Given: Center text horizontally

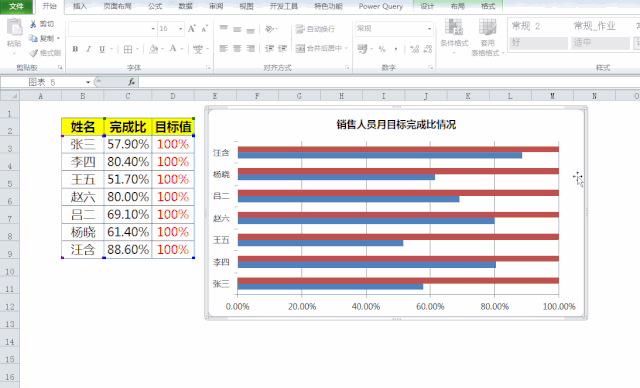Looking at the screenshot, I should [237, 49].
